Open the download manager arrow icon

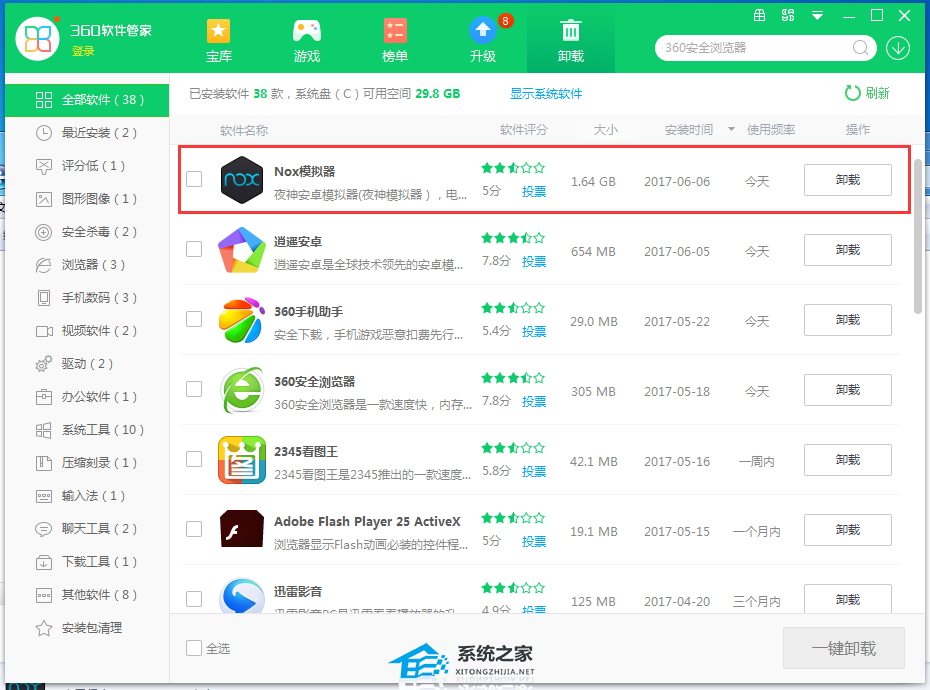898,48
